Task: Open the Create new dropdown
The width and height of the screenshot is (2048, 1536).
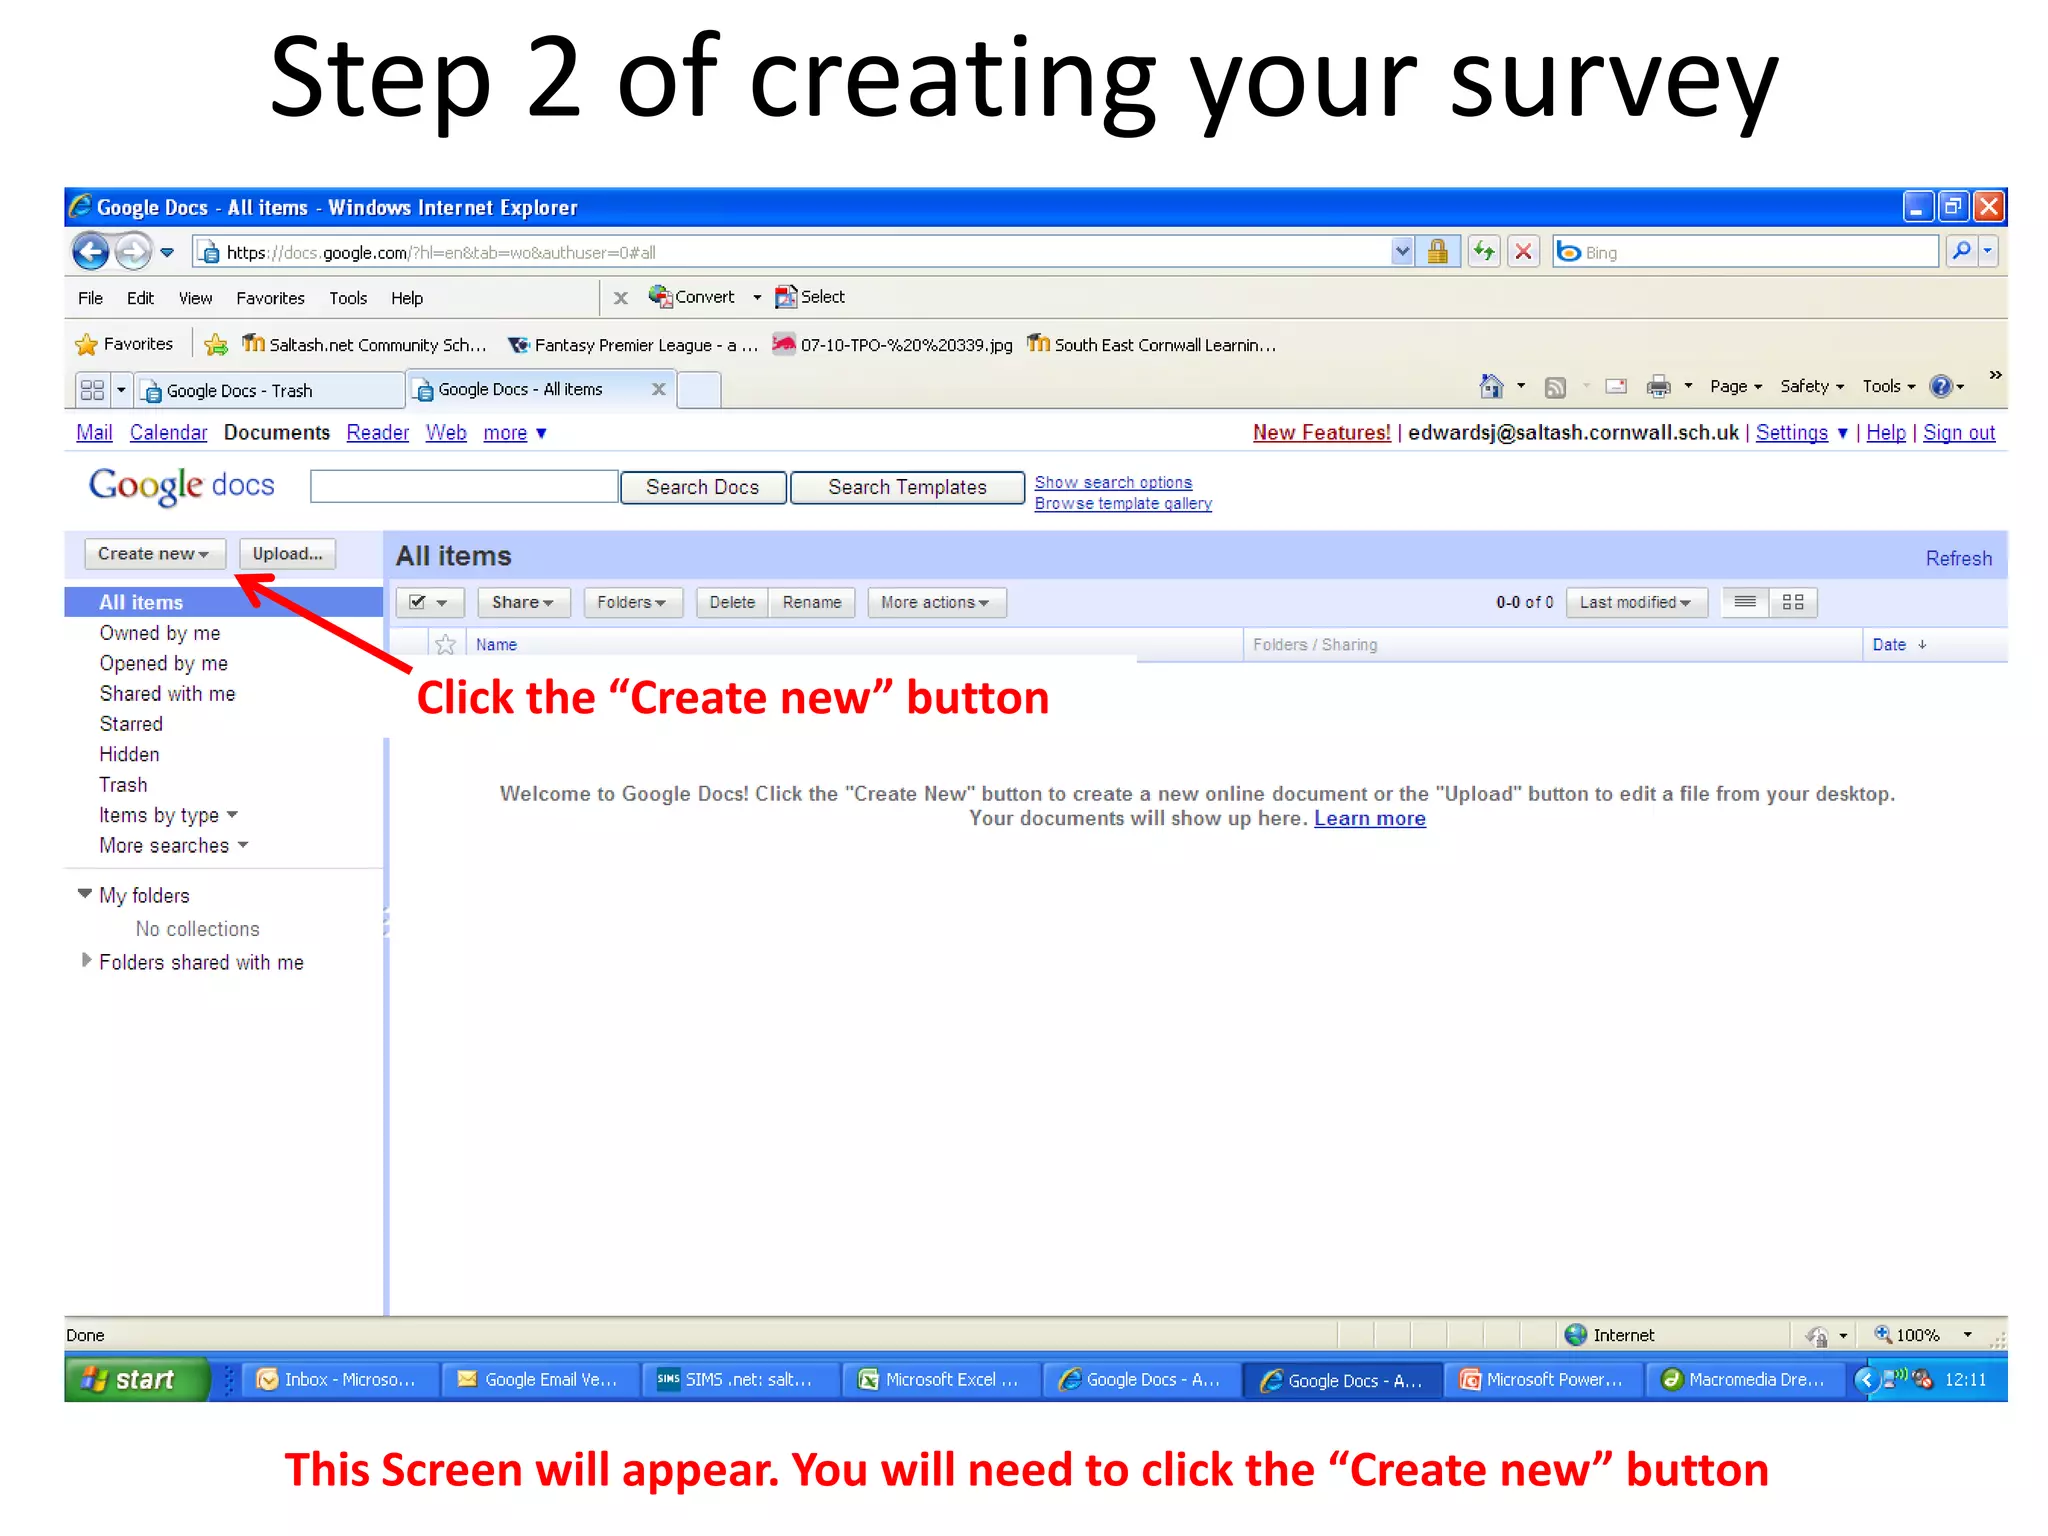Action: (155, 554)
